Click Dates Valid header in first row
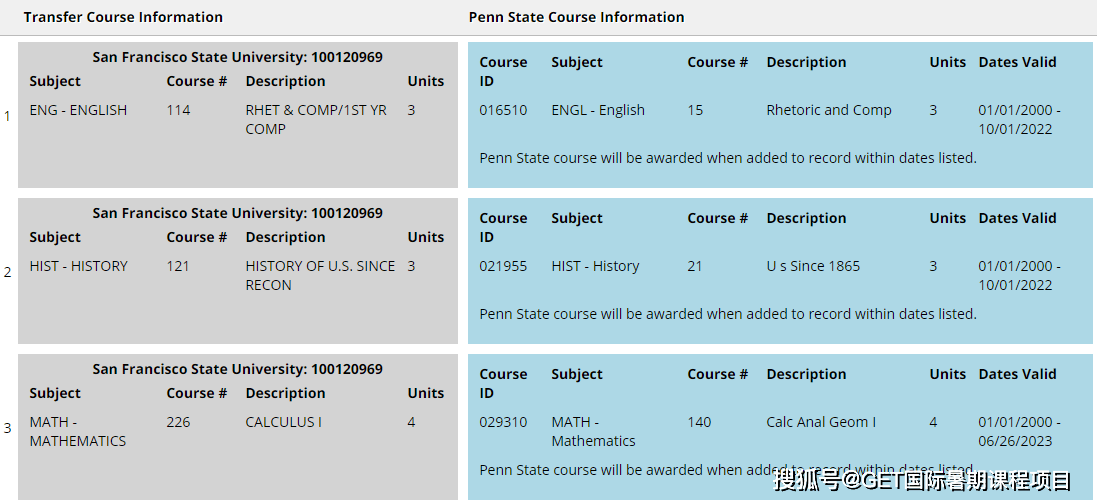The width and height of the screenshot is (1097, 504). 1018,62
